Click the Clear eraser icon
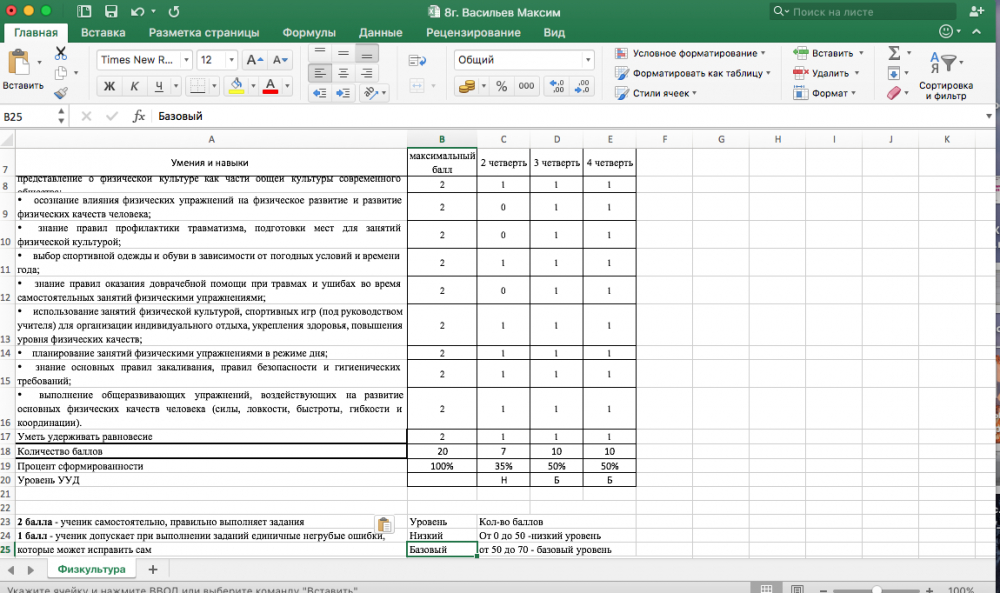This screenshot has width=1000, height=593. tap(894, 93)
